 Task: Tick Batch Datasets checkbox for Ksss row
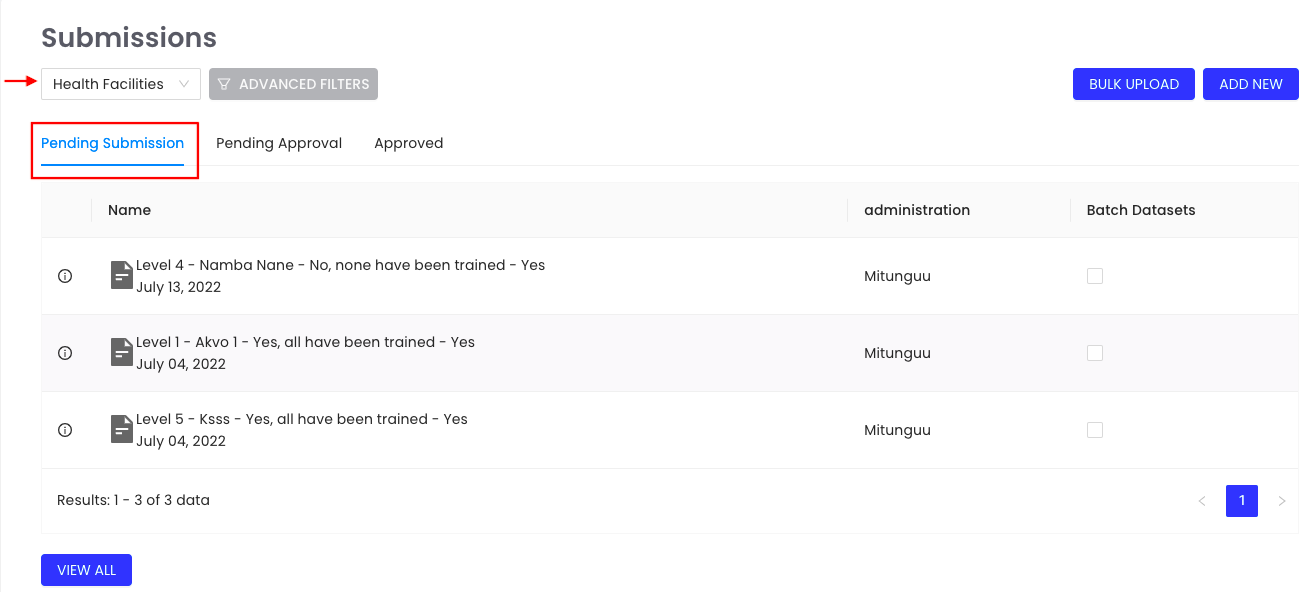coord(1095,430)
